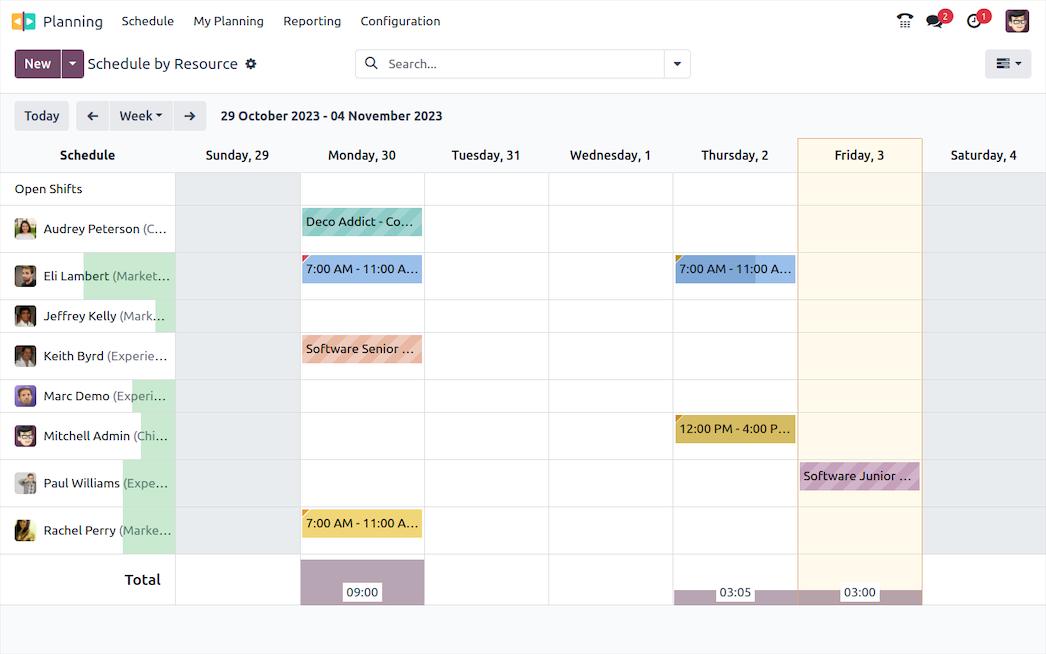Open Mitchell Admin's 12:00 PM Thursday shift

click(735, 429)
